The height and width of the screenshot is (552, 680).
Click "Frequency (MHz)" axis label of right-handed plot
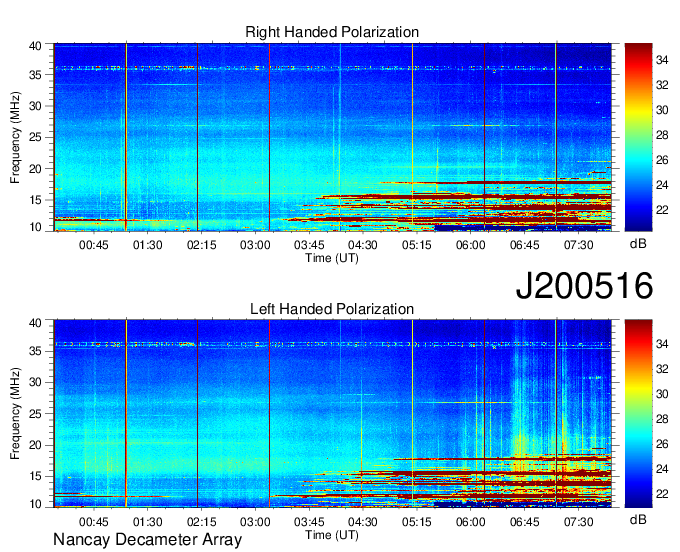tap(15, 137)
